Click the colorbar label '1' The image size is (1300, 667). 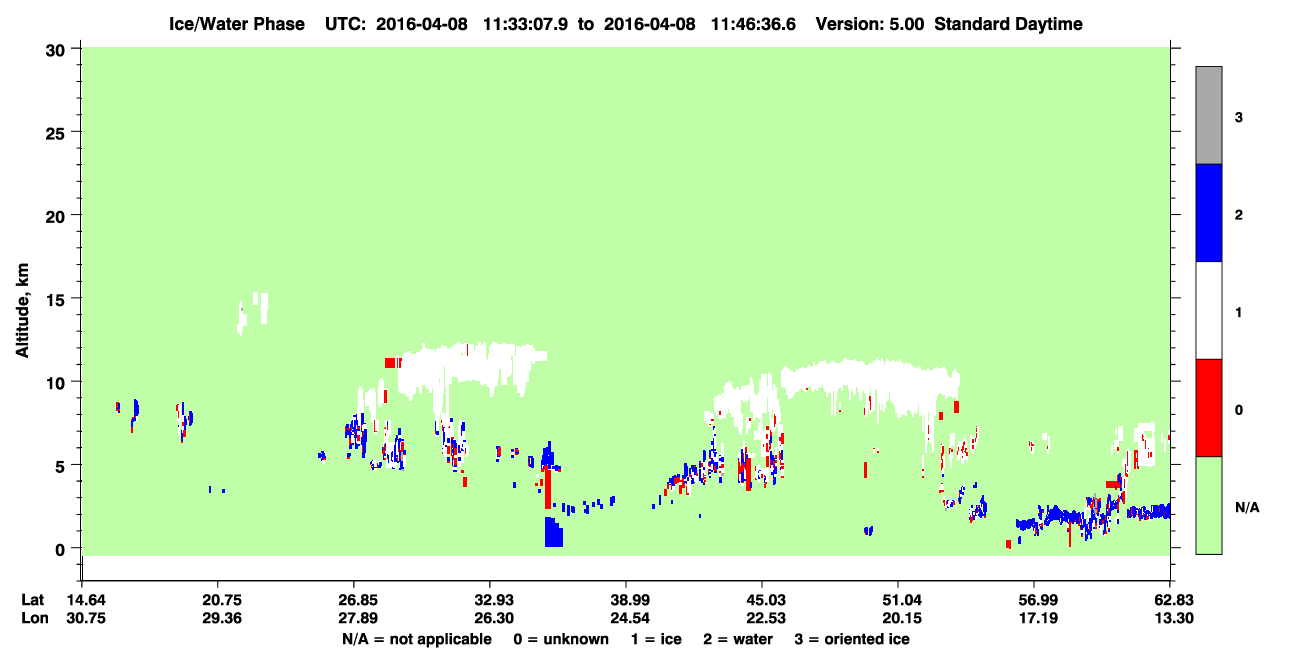point(1239,313)
